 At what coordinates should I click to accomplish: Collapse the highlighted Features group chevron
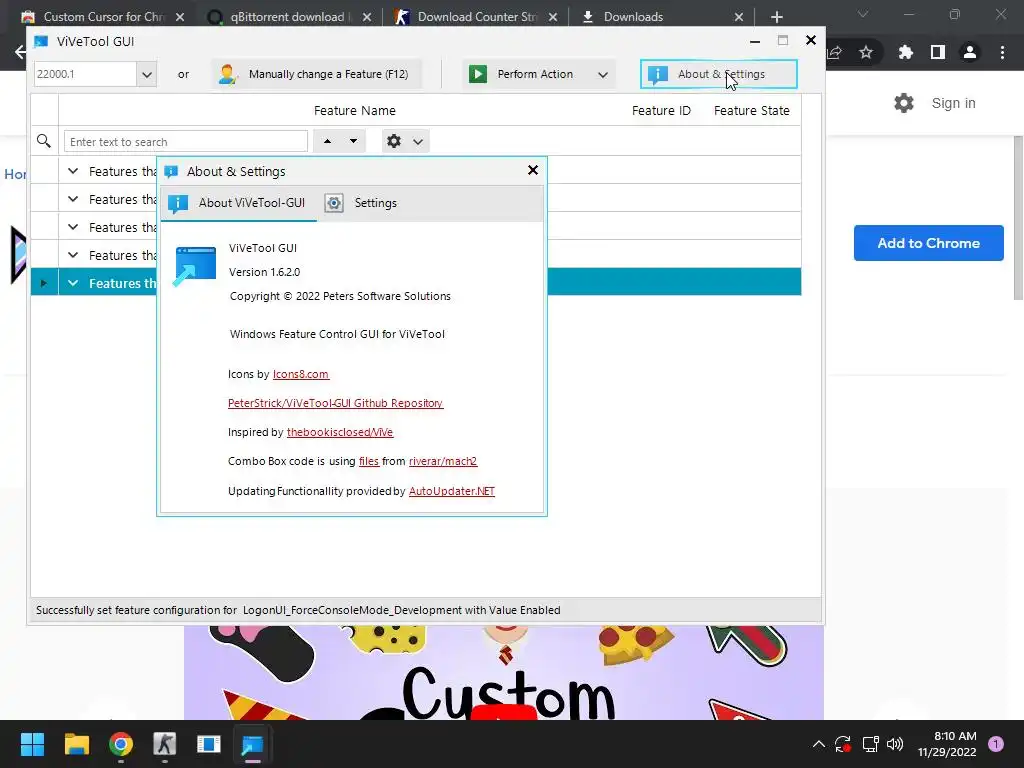tap(73, 283)
